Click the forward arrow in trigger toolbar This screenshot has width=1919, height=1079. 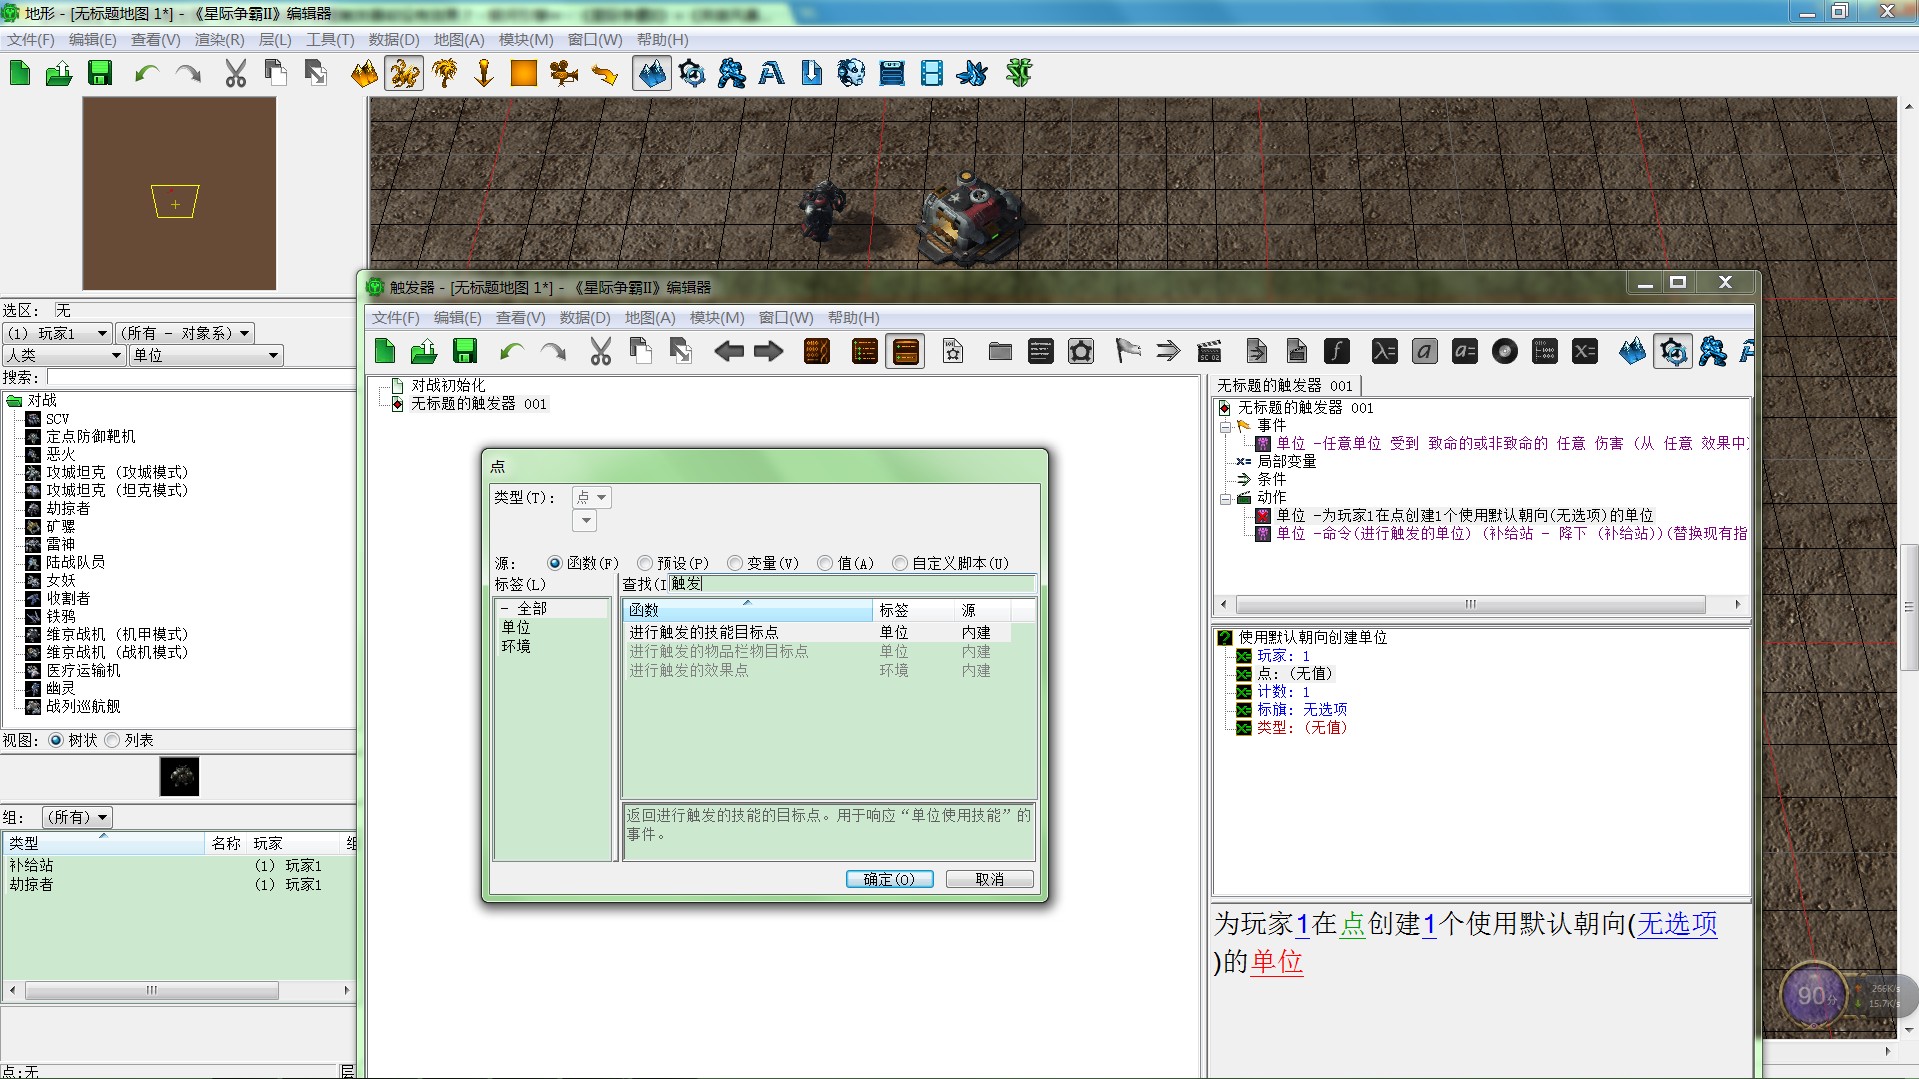coord(768,351)
